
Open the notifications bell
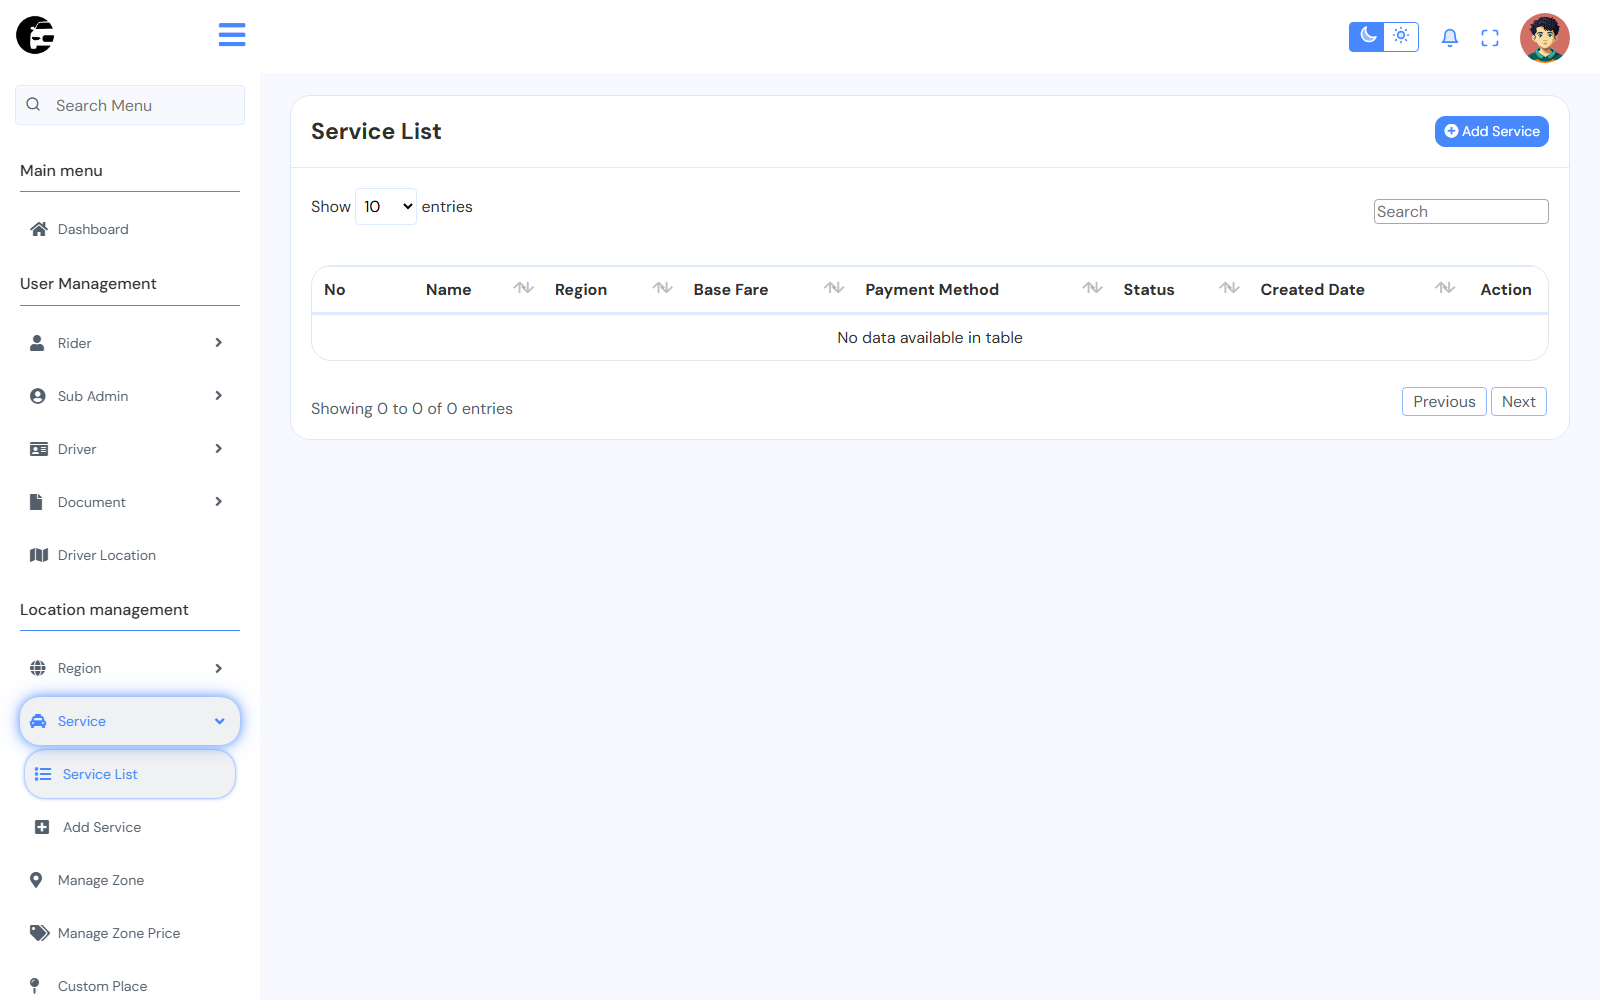pos(1450,38)
